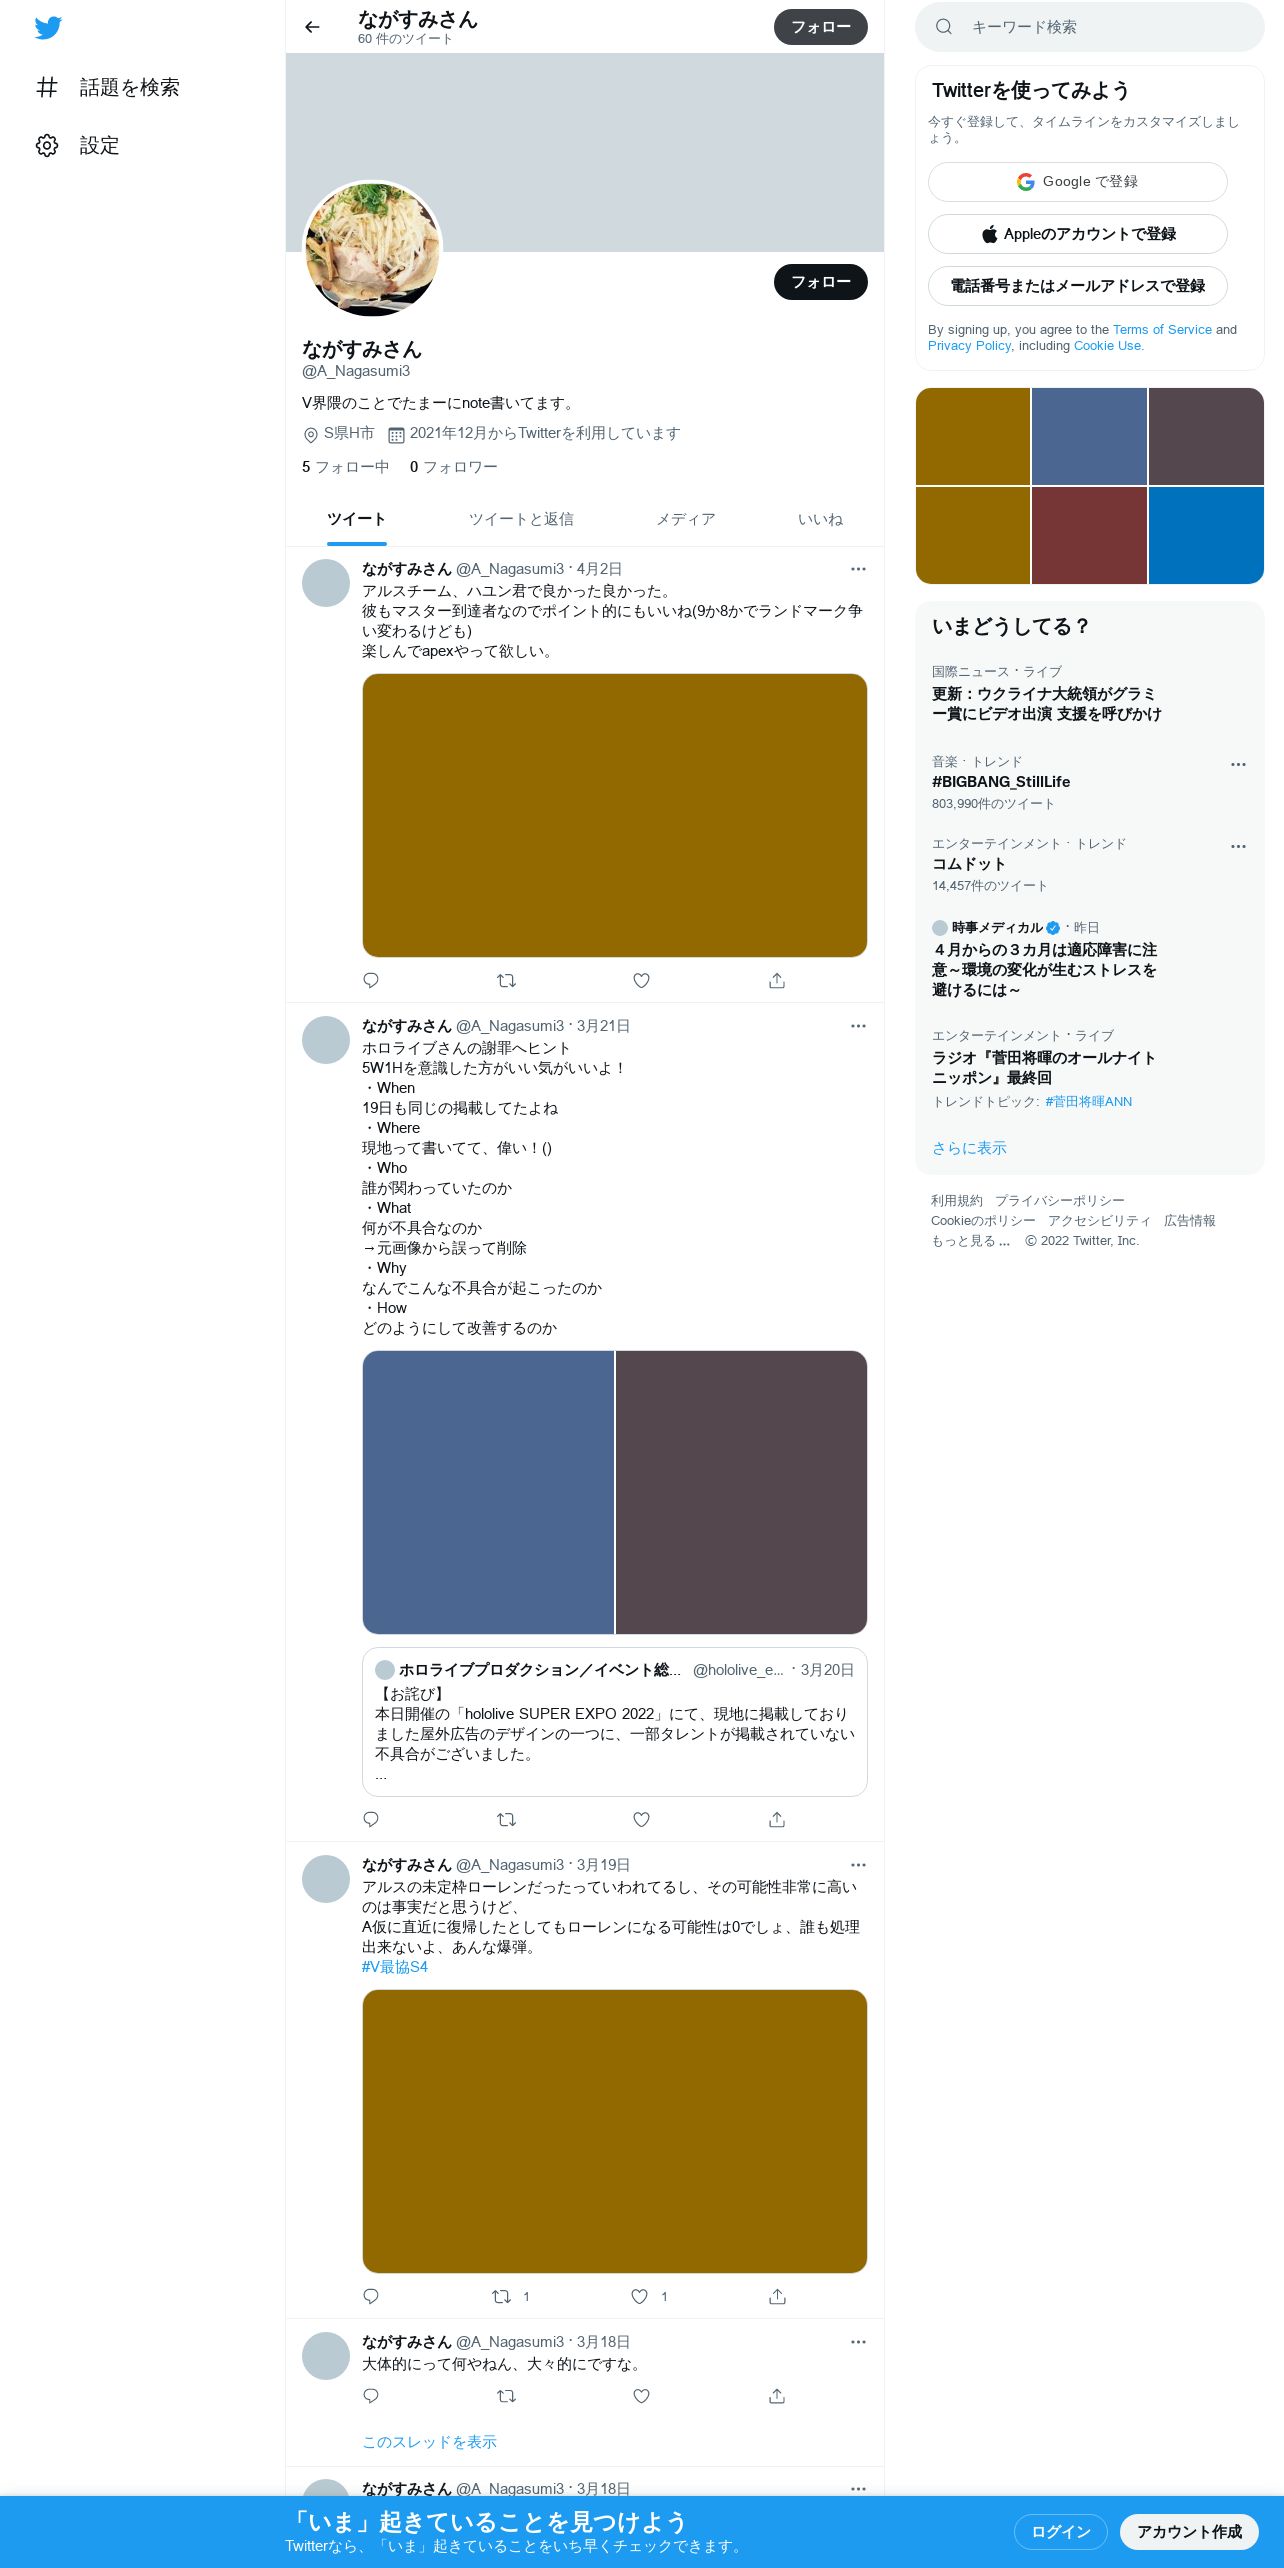The width and height of the screenshot is (1284, 2568).
Task: Like the March 18 tweet
Action: click(x=642, y=2395)
